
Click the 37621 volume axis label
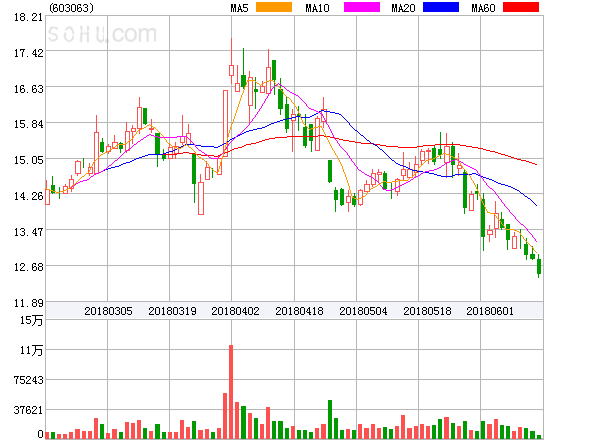(29, 411)
